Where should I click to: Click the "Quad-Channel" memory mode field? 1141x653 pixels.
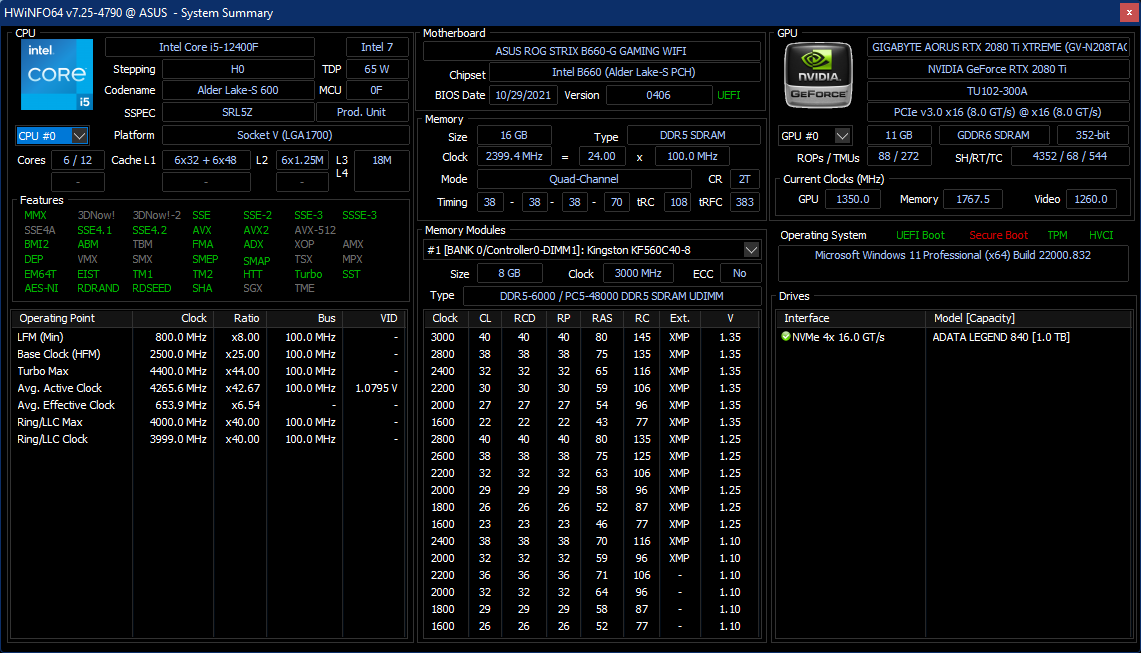[584, 179]
